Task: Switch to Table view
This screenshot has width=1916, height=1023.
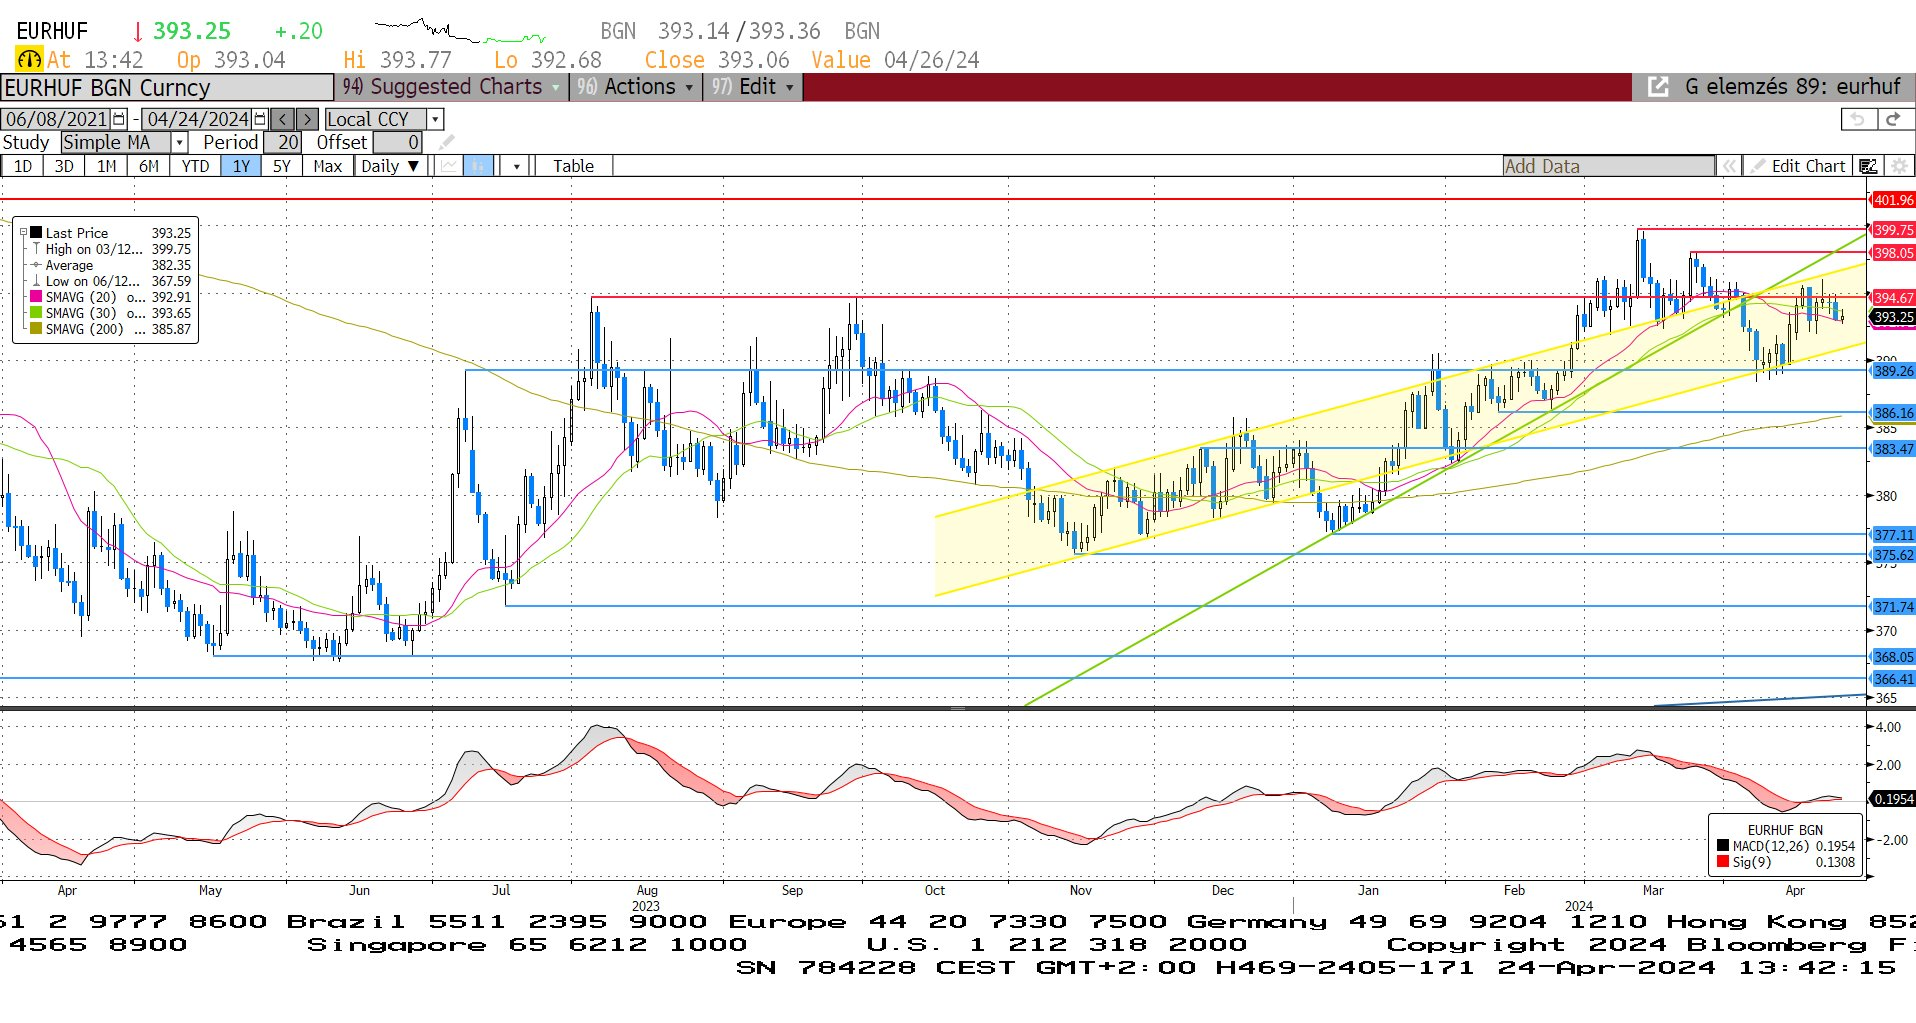Action: (573, 166)
